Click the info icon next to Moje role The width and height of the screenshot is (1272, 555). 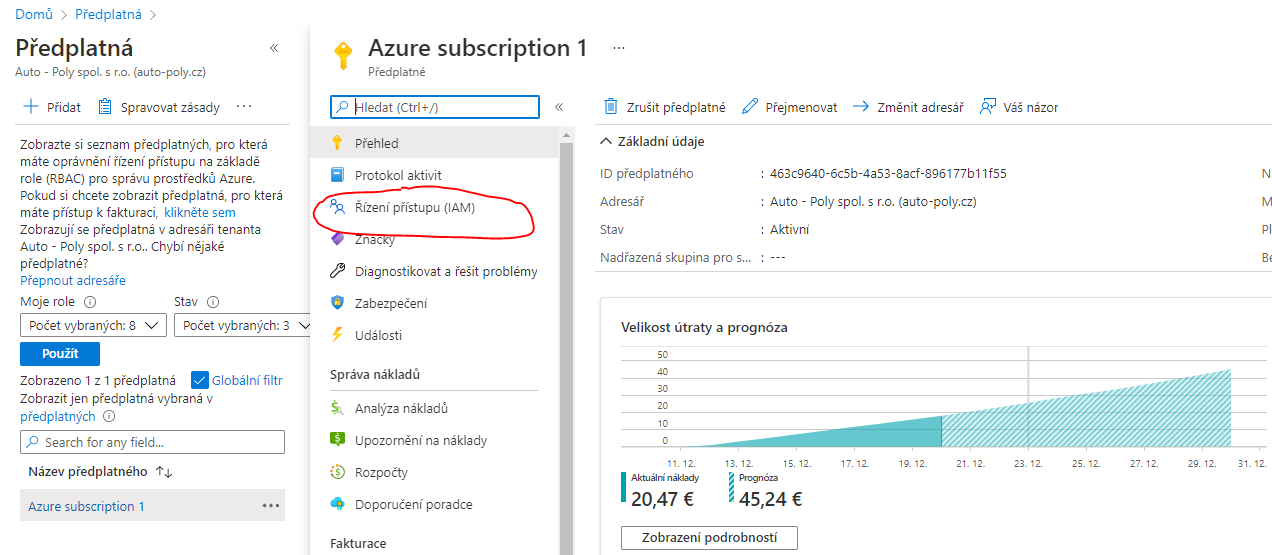(x=90, y=302)
